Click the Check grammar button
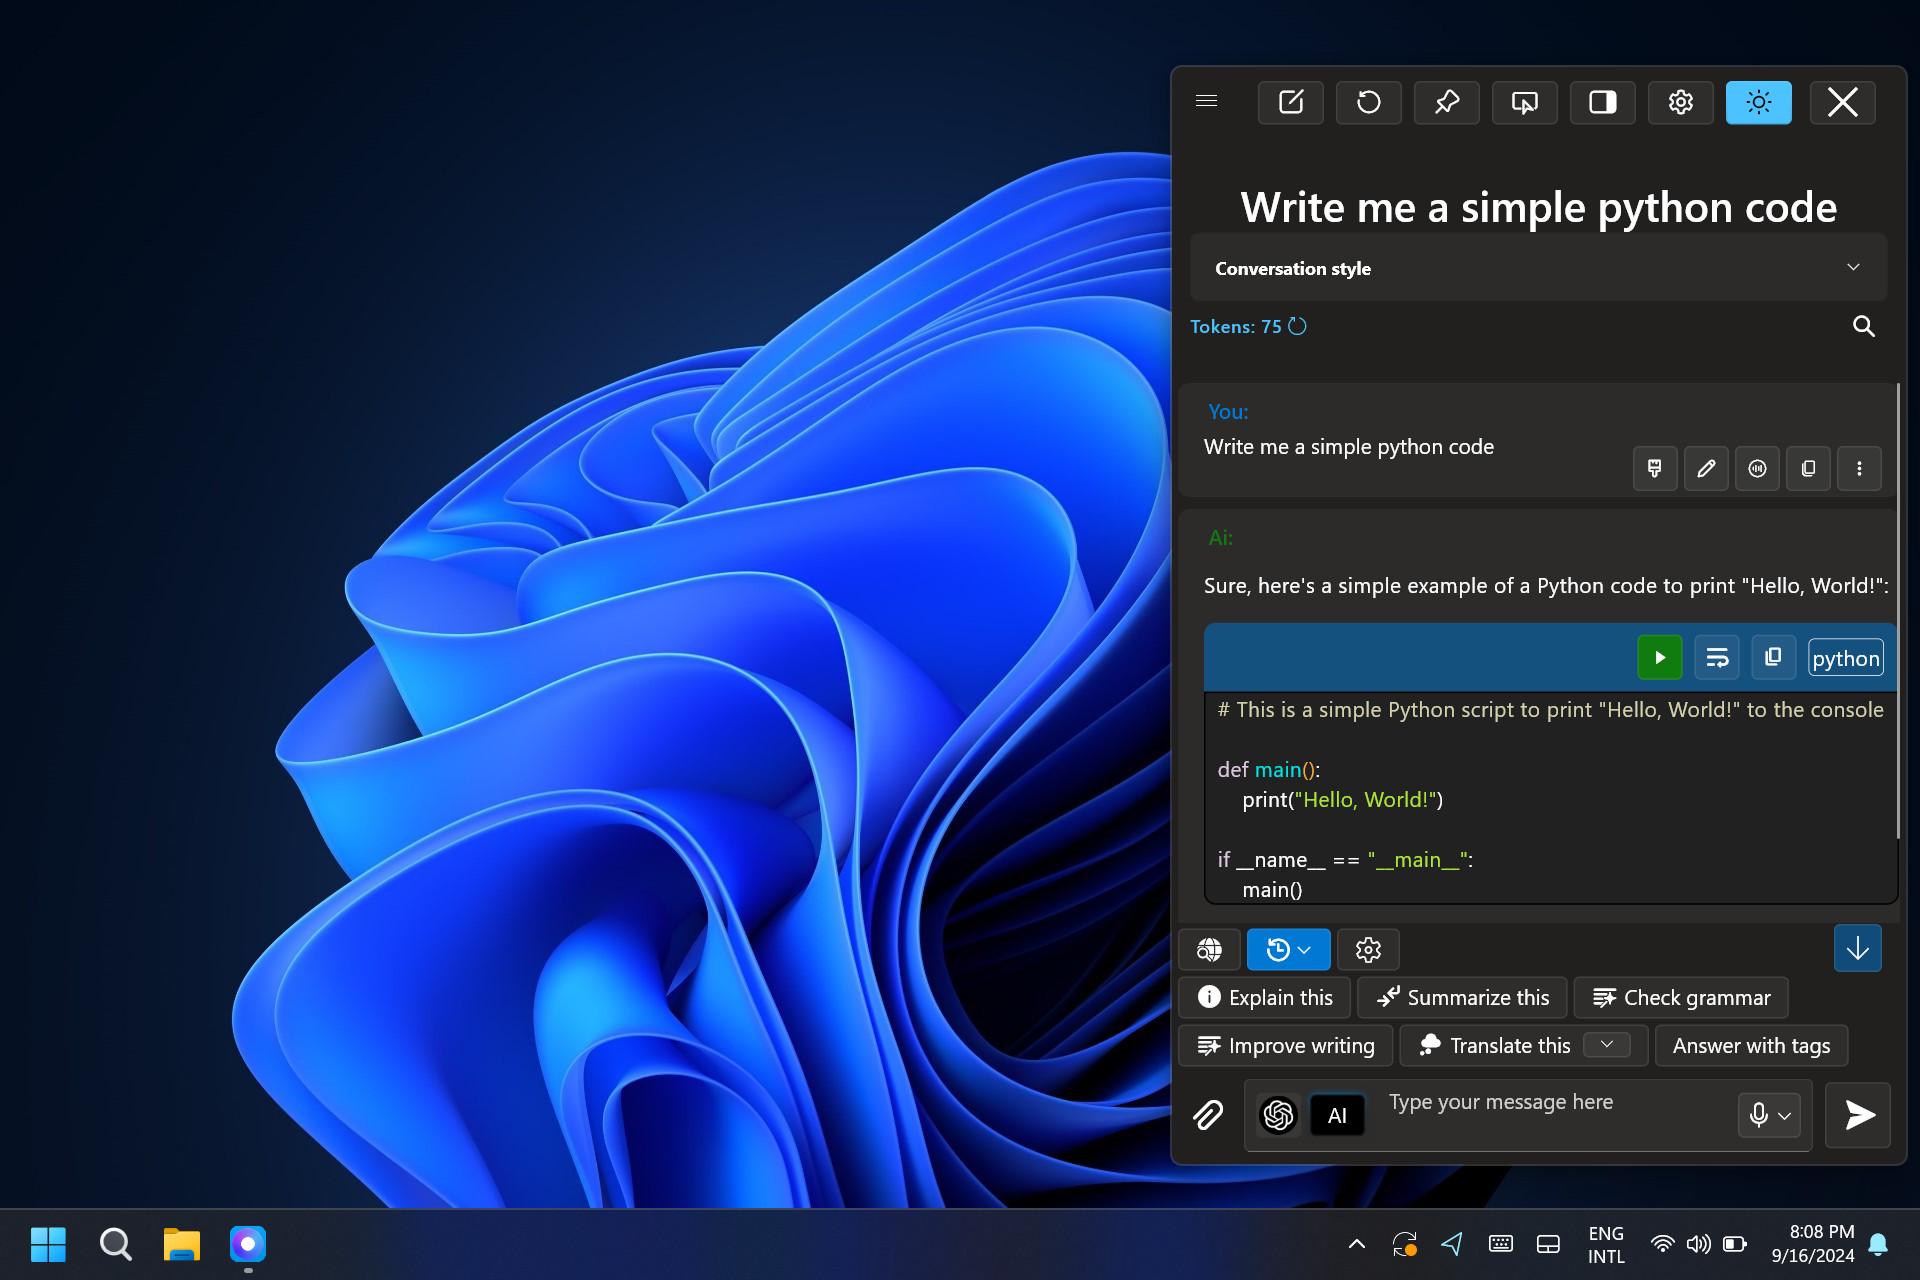1920x1280 pixels. pos(1681,997)
